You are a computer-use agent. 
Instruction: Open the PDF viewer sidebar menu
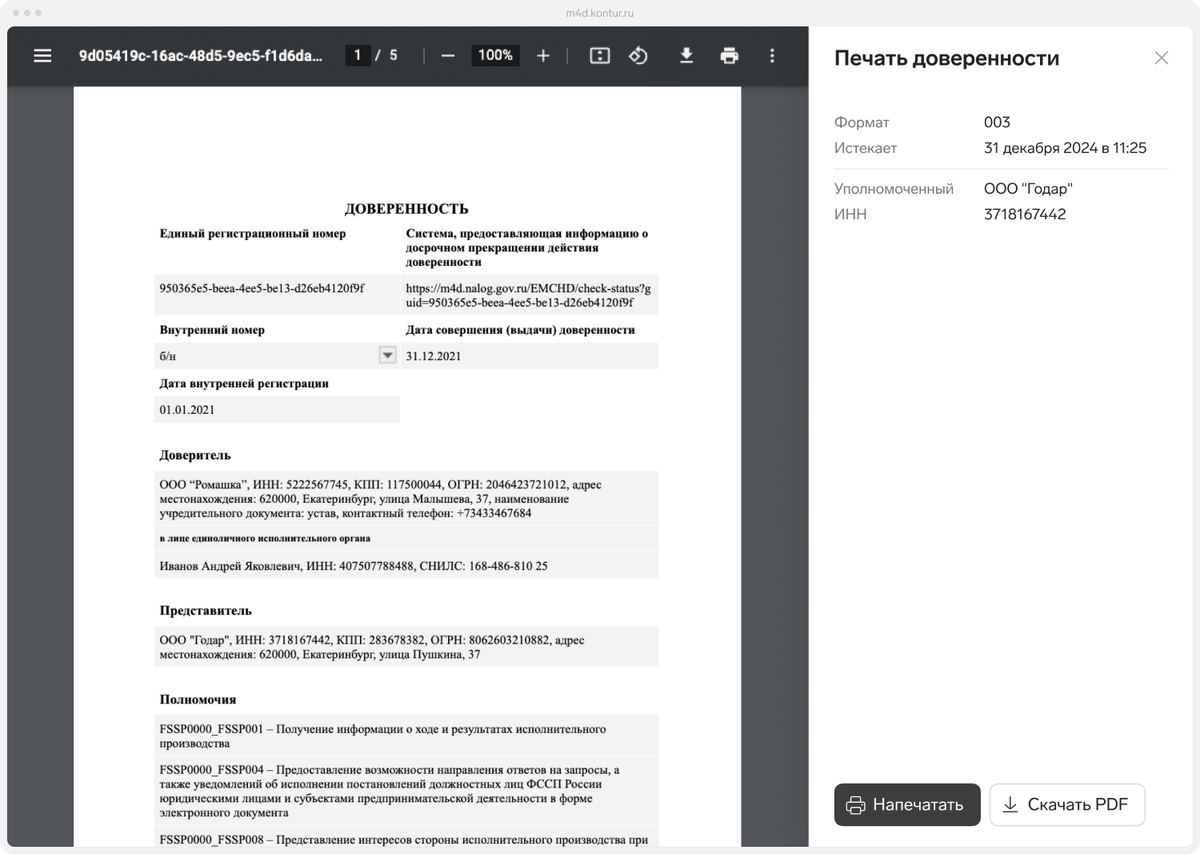pos(42,56)
